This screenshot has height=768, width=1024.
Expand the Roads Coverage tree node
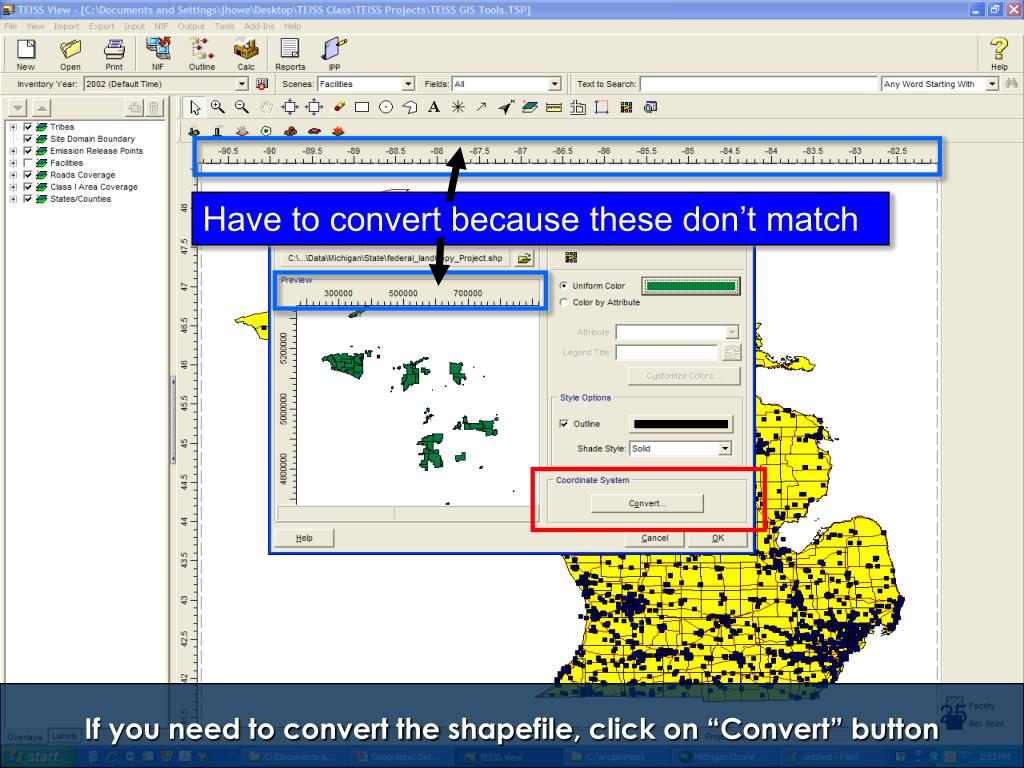[13, 175]
